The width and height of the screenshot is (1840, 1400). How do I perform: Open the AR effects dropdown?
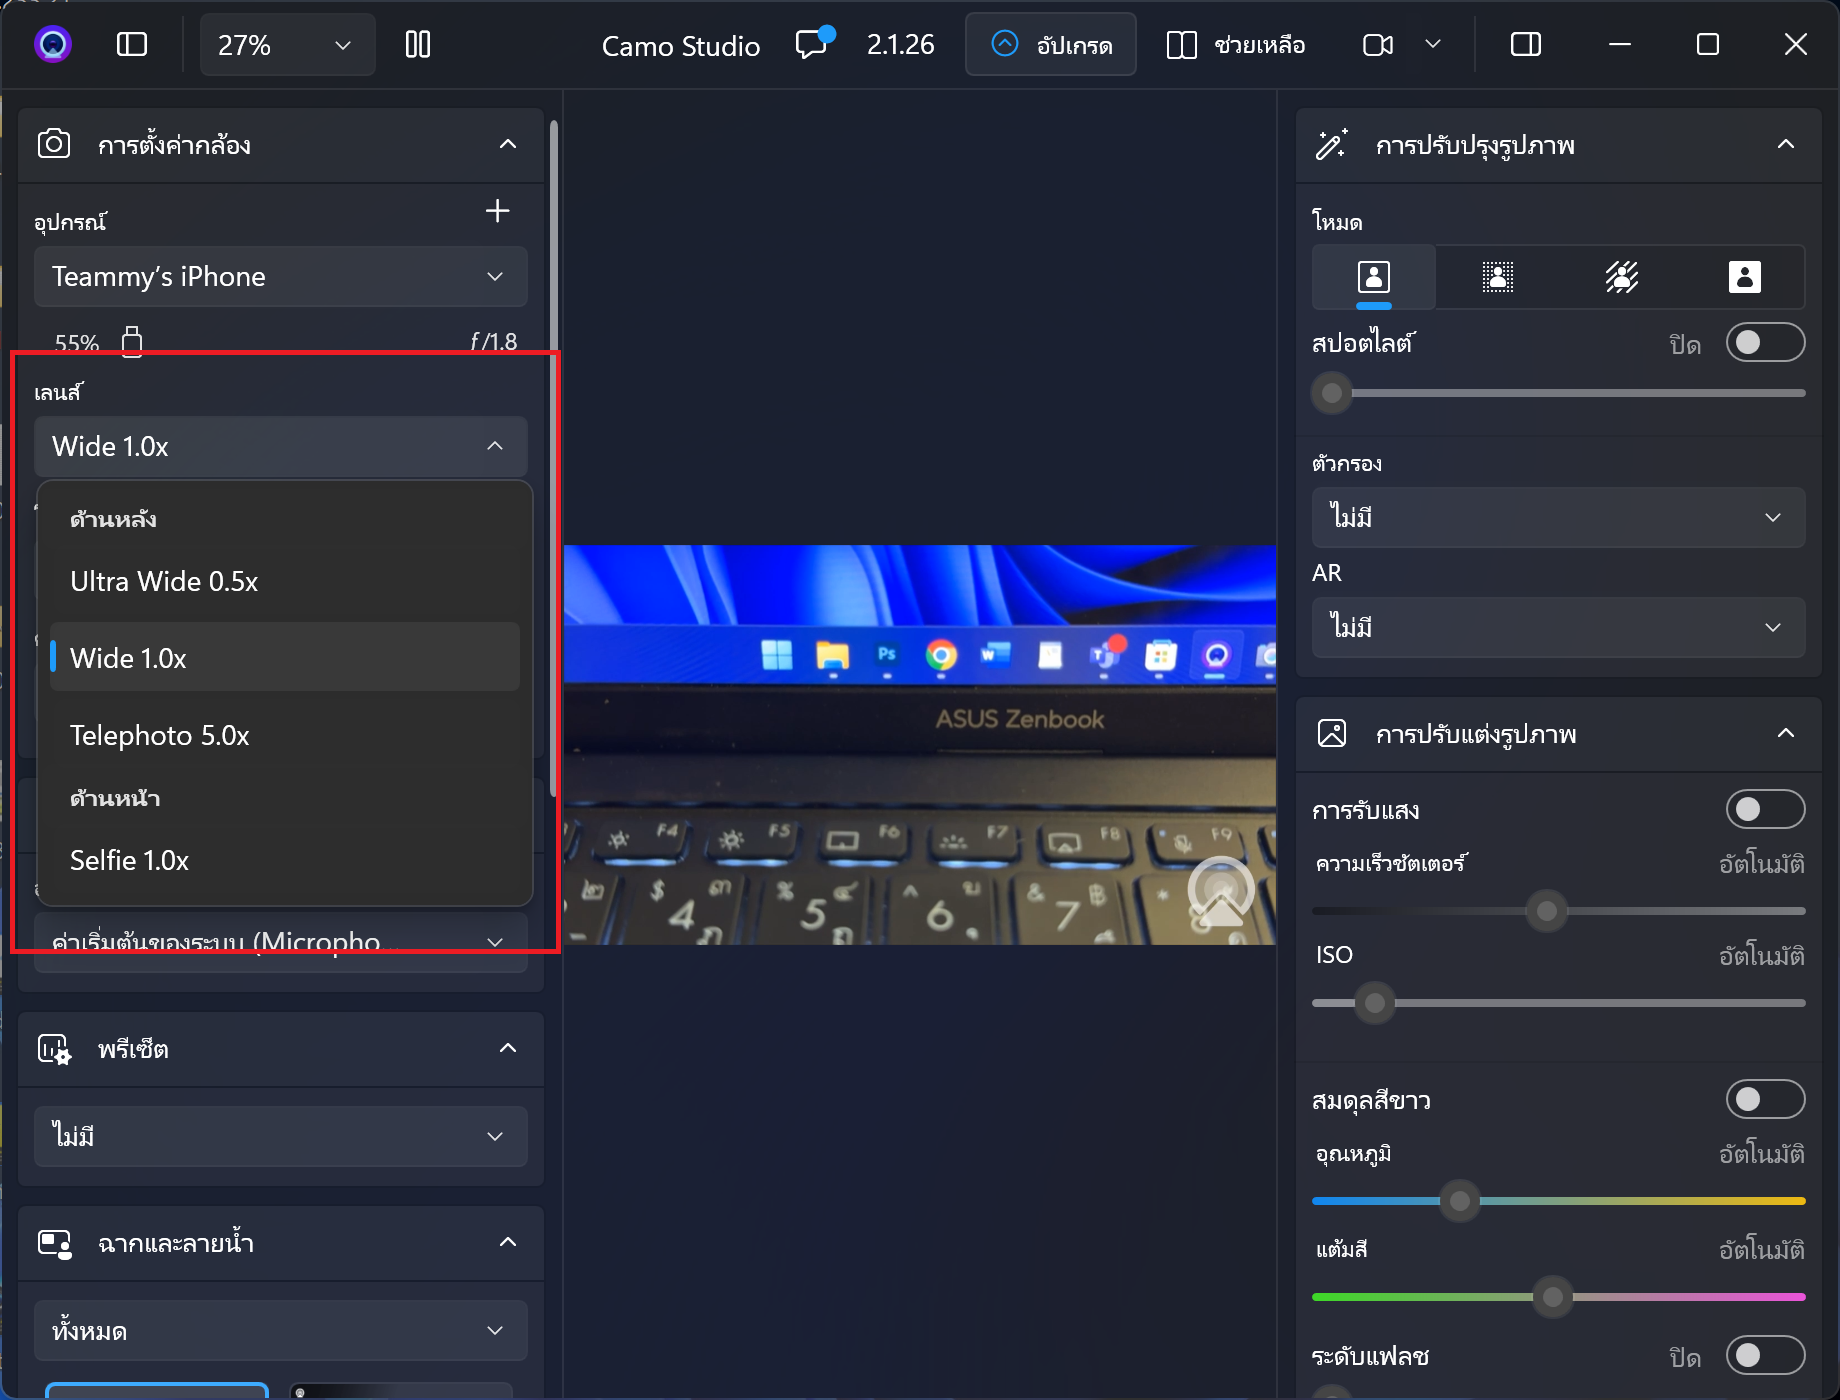pos(1558,627)
